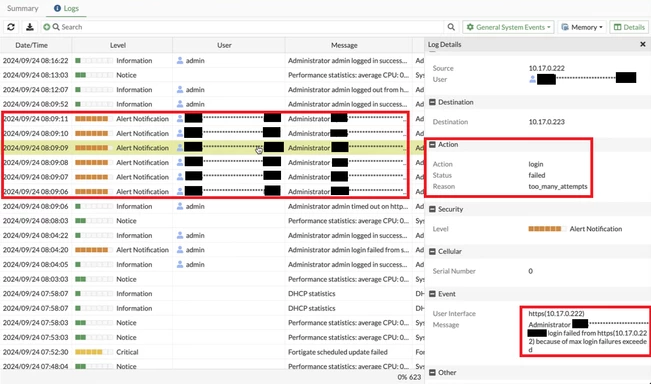Select the 07:48:04 Notice row
The height and width of the screenshot is (384, 651).
click(x=212, y=366)
